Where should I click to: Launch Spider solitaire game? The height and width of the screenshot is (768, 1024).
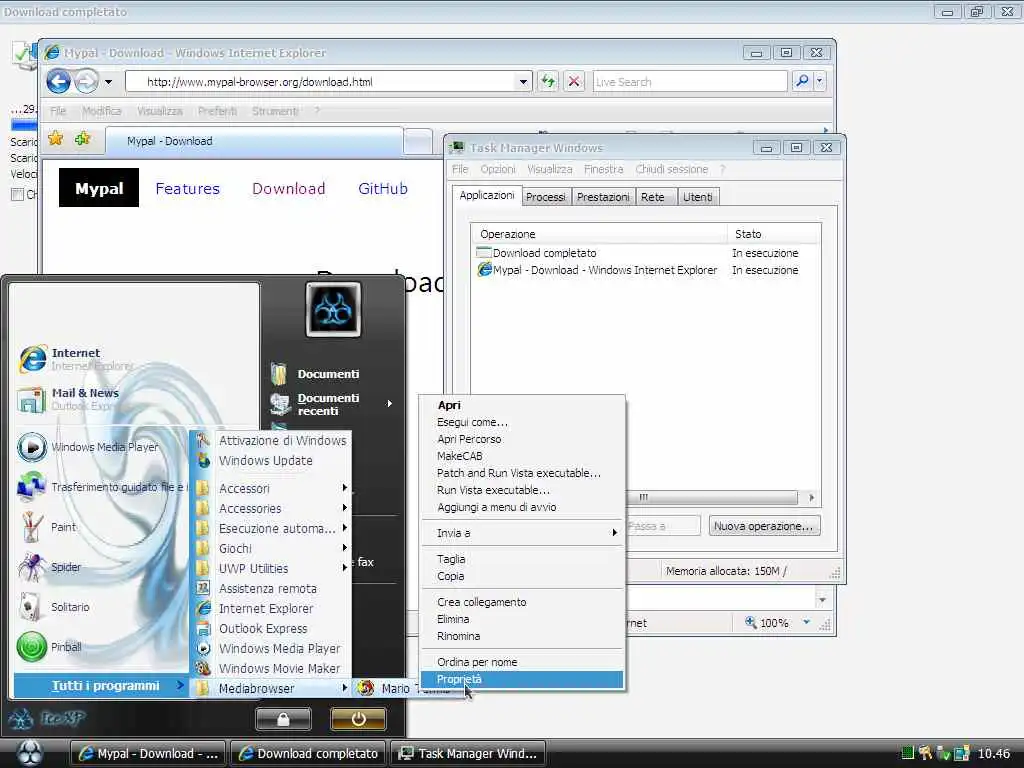point(50,567)
